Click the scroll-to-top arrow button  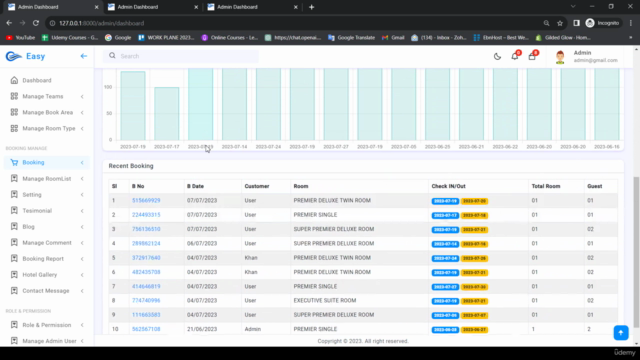point(621,333)
